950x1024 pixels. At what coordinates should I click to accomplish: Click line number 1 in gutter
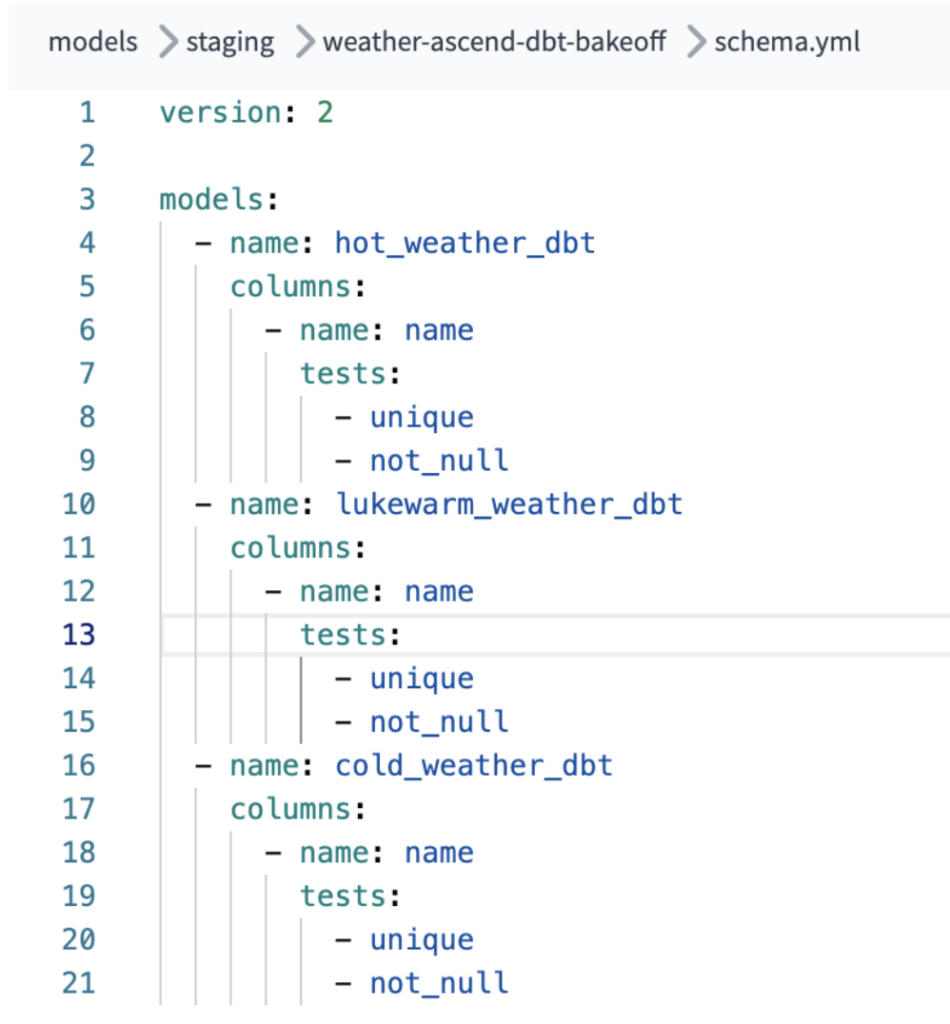pyautogui.click(x=86, y=112)
